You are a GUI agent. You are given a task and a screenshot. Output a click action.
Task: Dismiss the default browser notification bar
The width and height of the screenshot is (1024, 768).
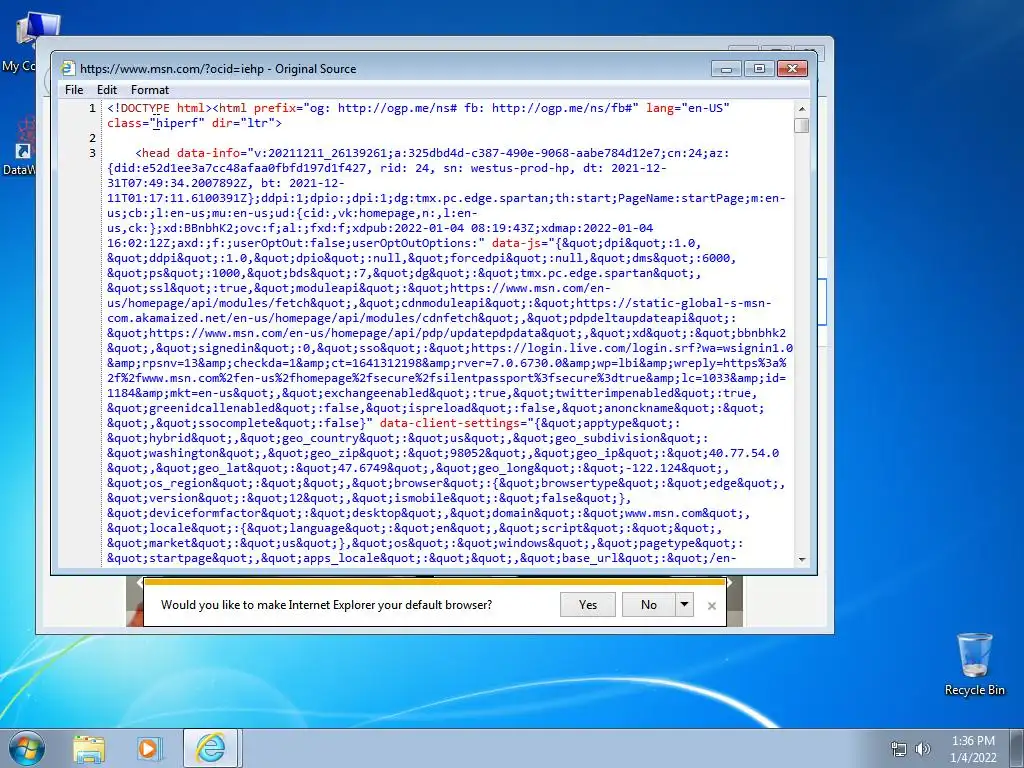[712, 606]
